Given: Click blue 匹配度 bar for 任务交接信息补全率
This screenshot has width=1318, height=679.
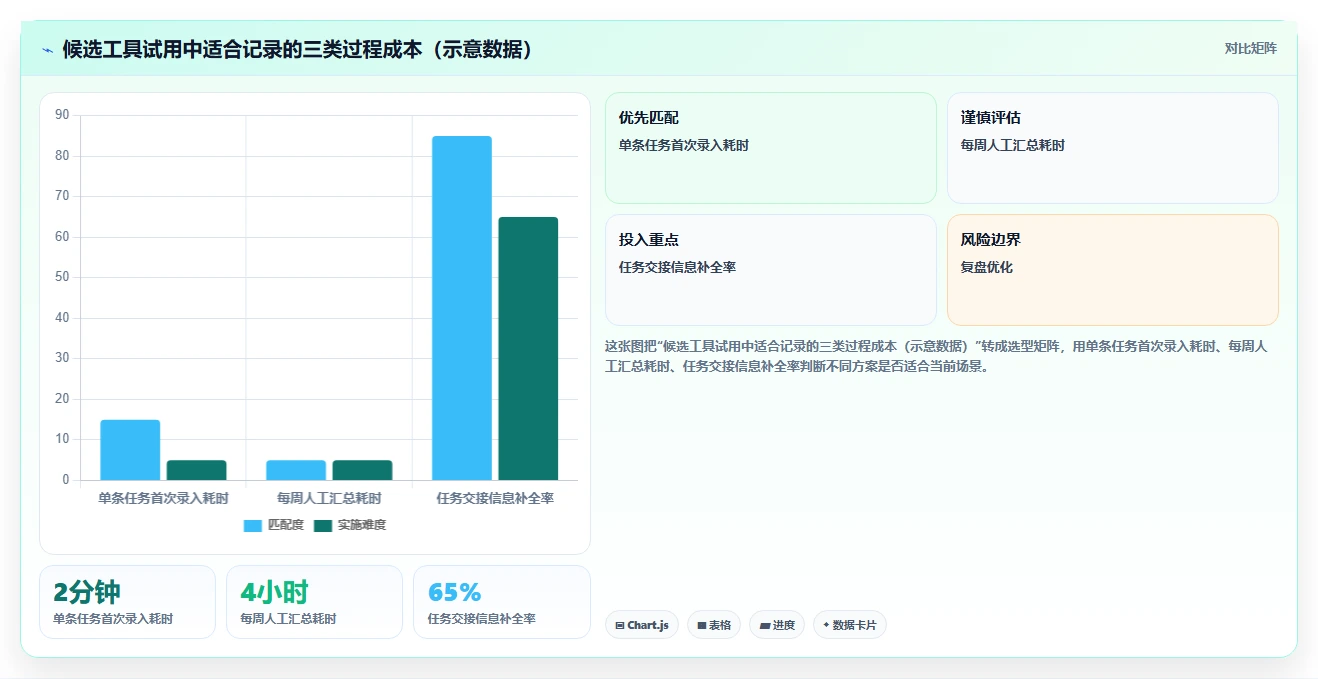Looking at the screenshot, I should coord(462,308).
